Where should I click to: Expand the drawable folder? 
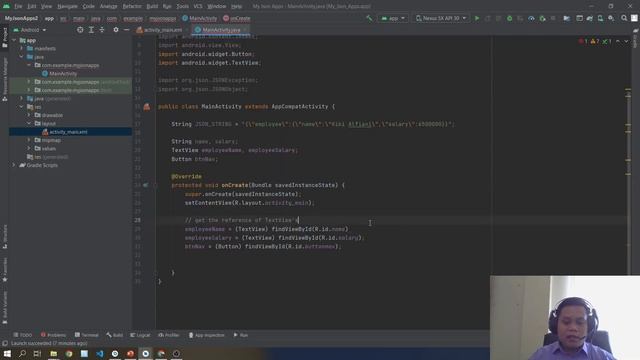point(29,115)
